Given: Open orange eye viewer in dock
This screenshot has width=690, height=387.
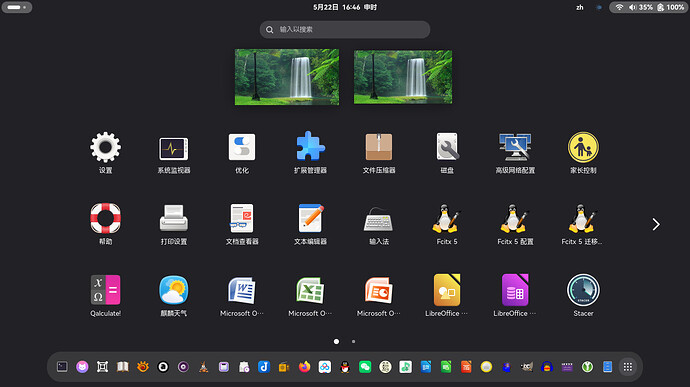Looking at the screenshot, I should 143,366.
